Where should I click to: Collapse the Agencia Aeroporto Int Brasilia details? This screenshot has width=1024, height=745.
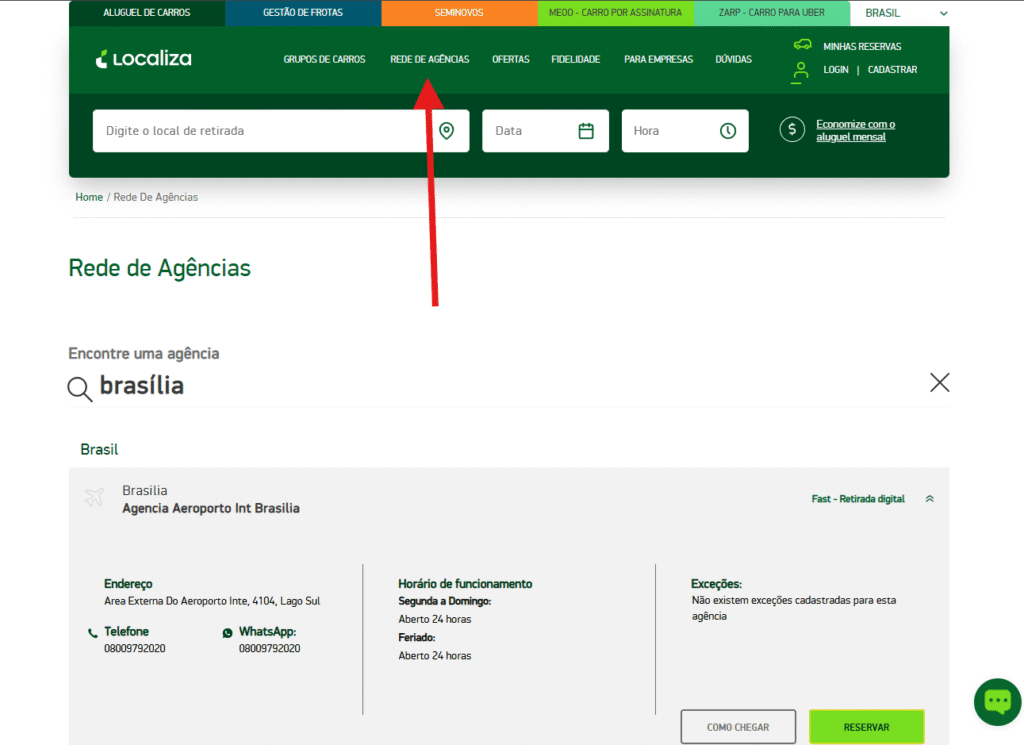929,499
